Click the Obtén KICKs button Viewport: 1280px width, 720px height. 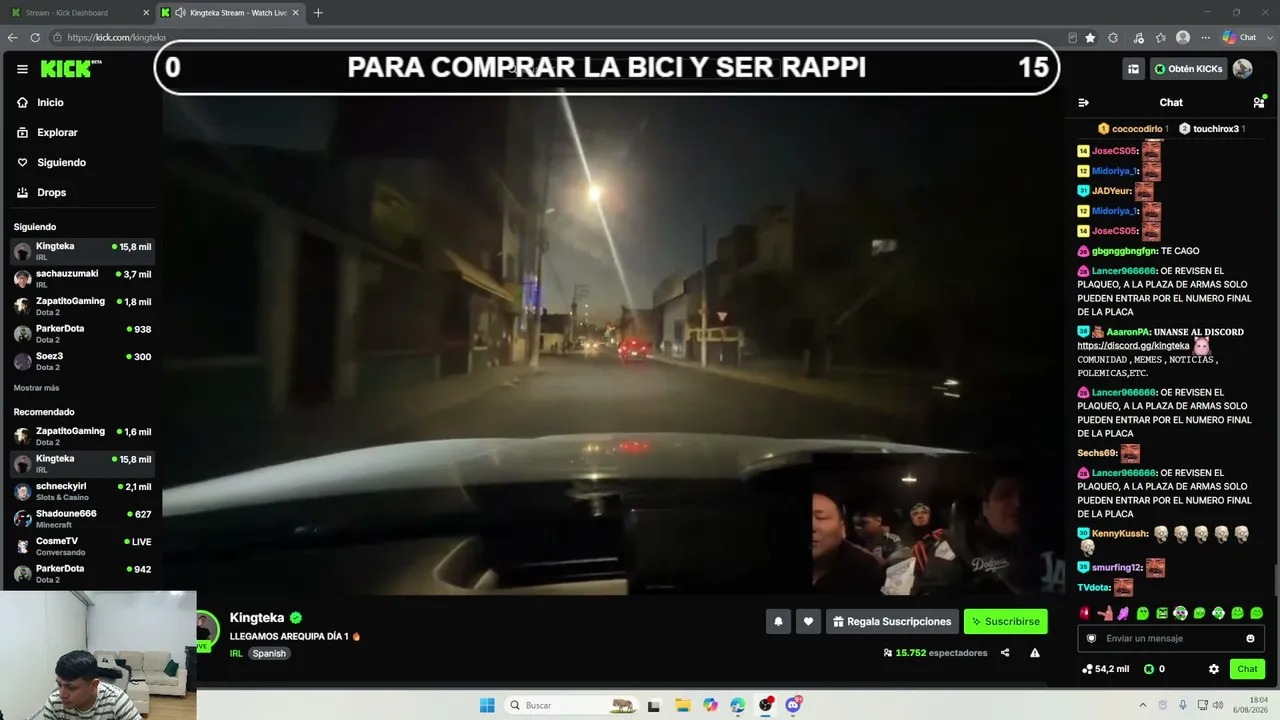1188,69
